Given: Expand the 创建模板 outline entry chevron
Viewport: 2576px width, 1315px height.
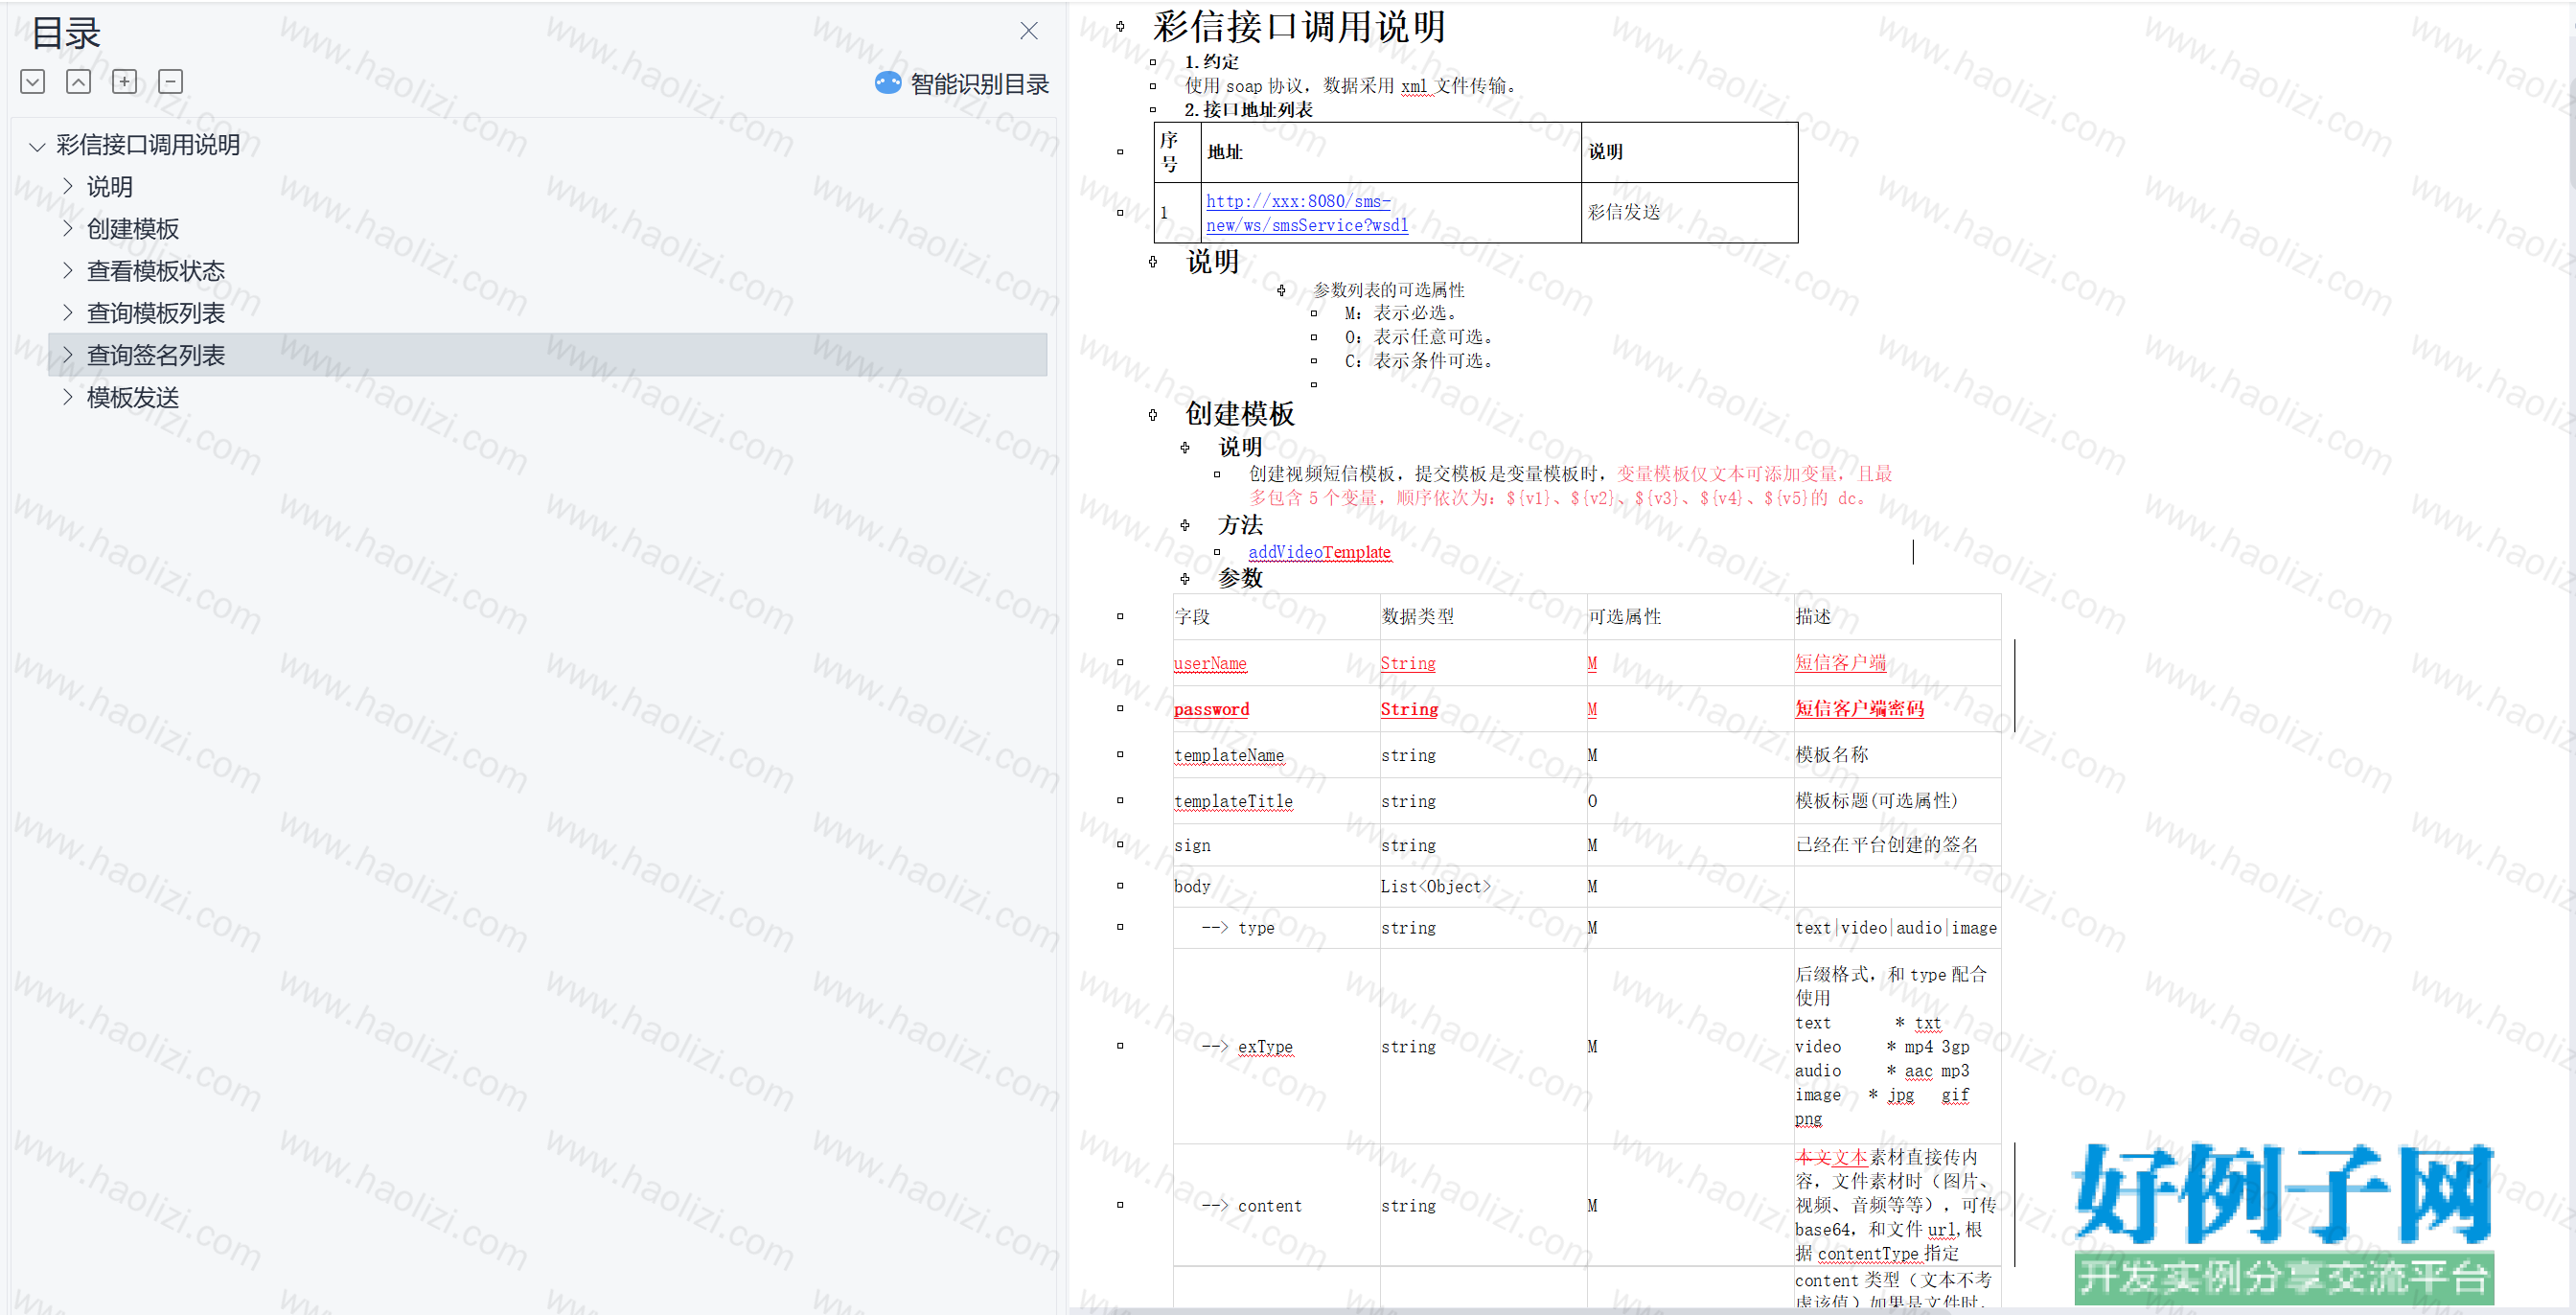Looking at the screenshot, I should click(x=68, y=228).
